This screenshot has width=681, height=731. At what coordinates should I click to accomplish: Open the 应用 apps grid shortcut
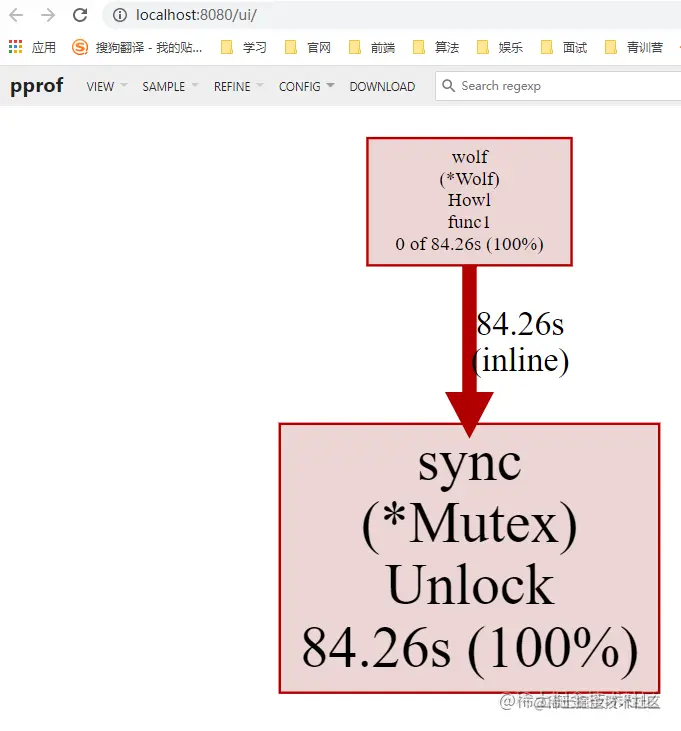[x=32, y=47]
